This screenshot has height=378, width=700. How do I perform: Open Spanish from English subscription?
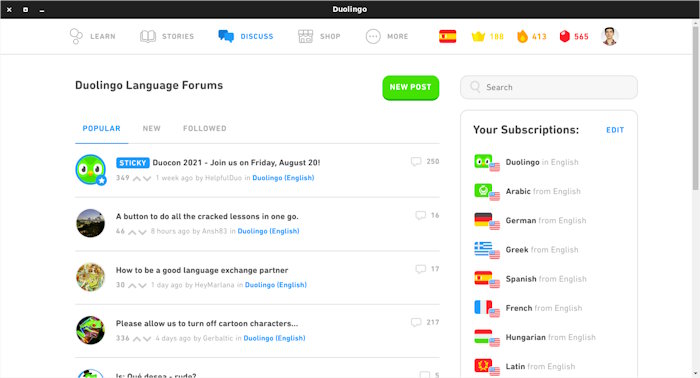pyautogui.click(x=546, y=279)
